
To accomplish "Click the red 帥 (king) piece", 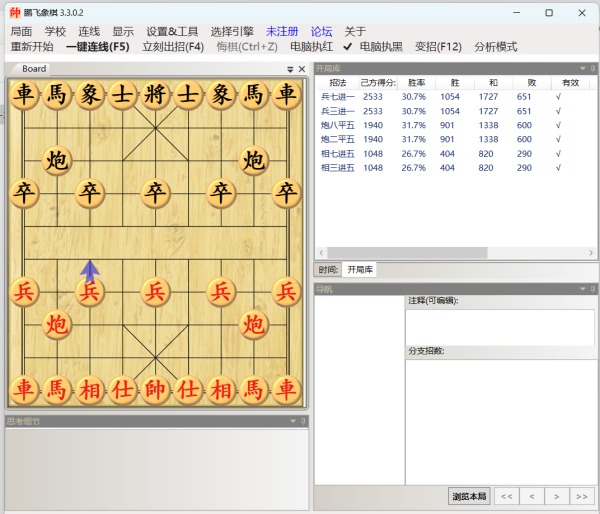I will (154, 389).
